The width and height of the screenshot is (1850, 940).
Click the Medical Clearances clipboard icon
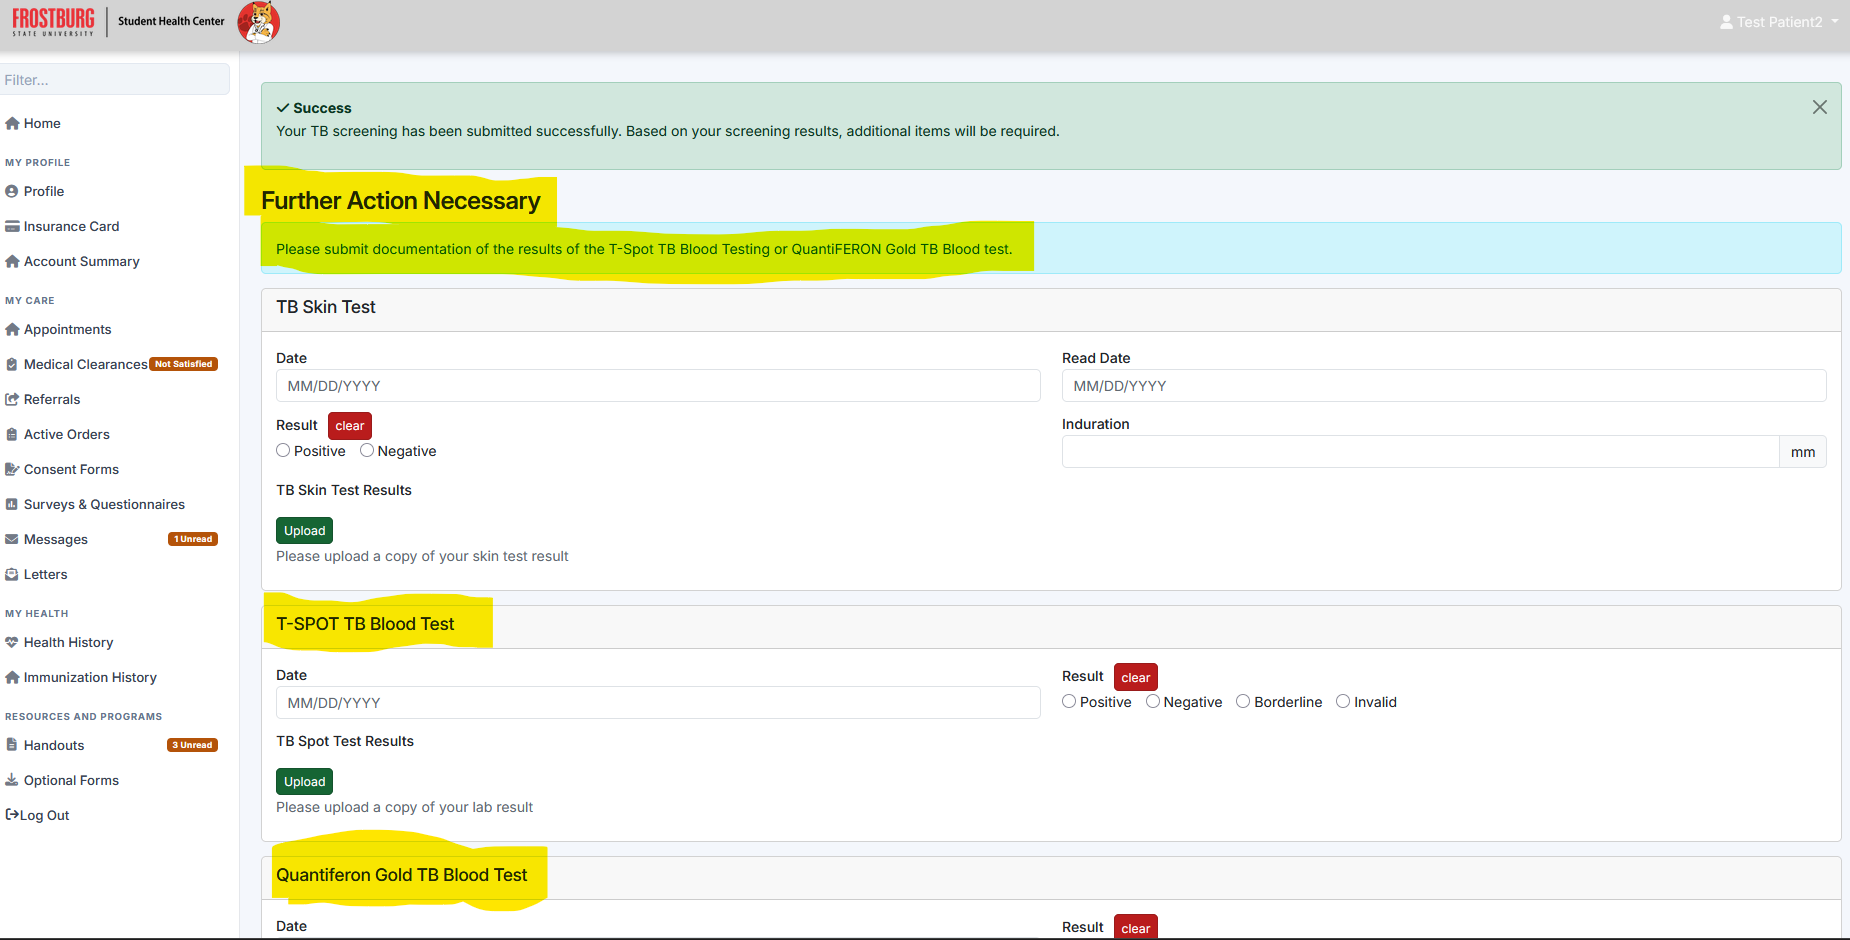pos(12,364)
